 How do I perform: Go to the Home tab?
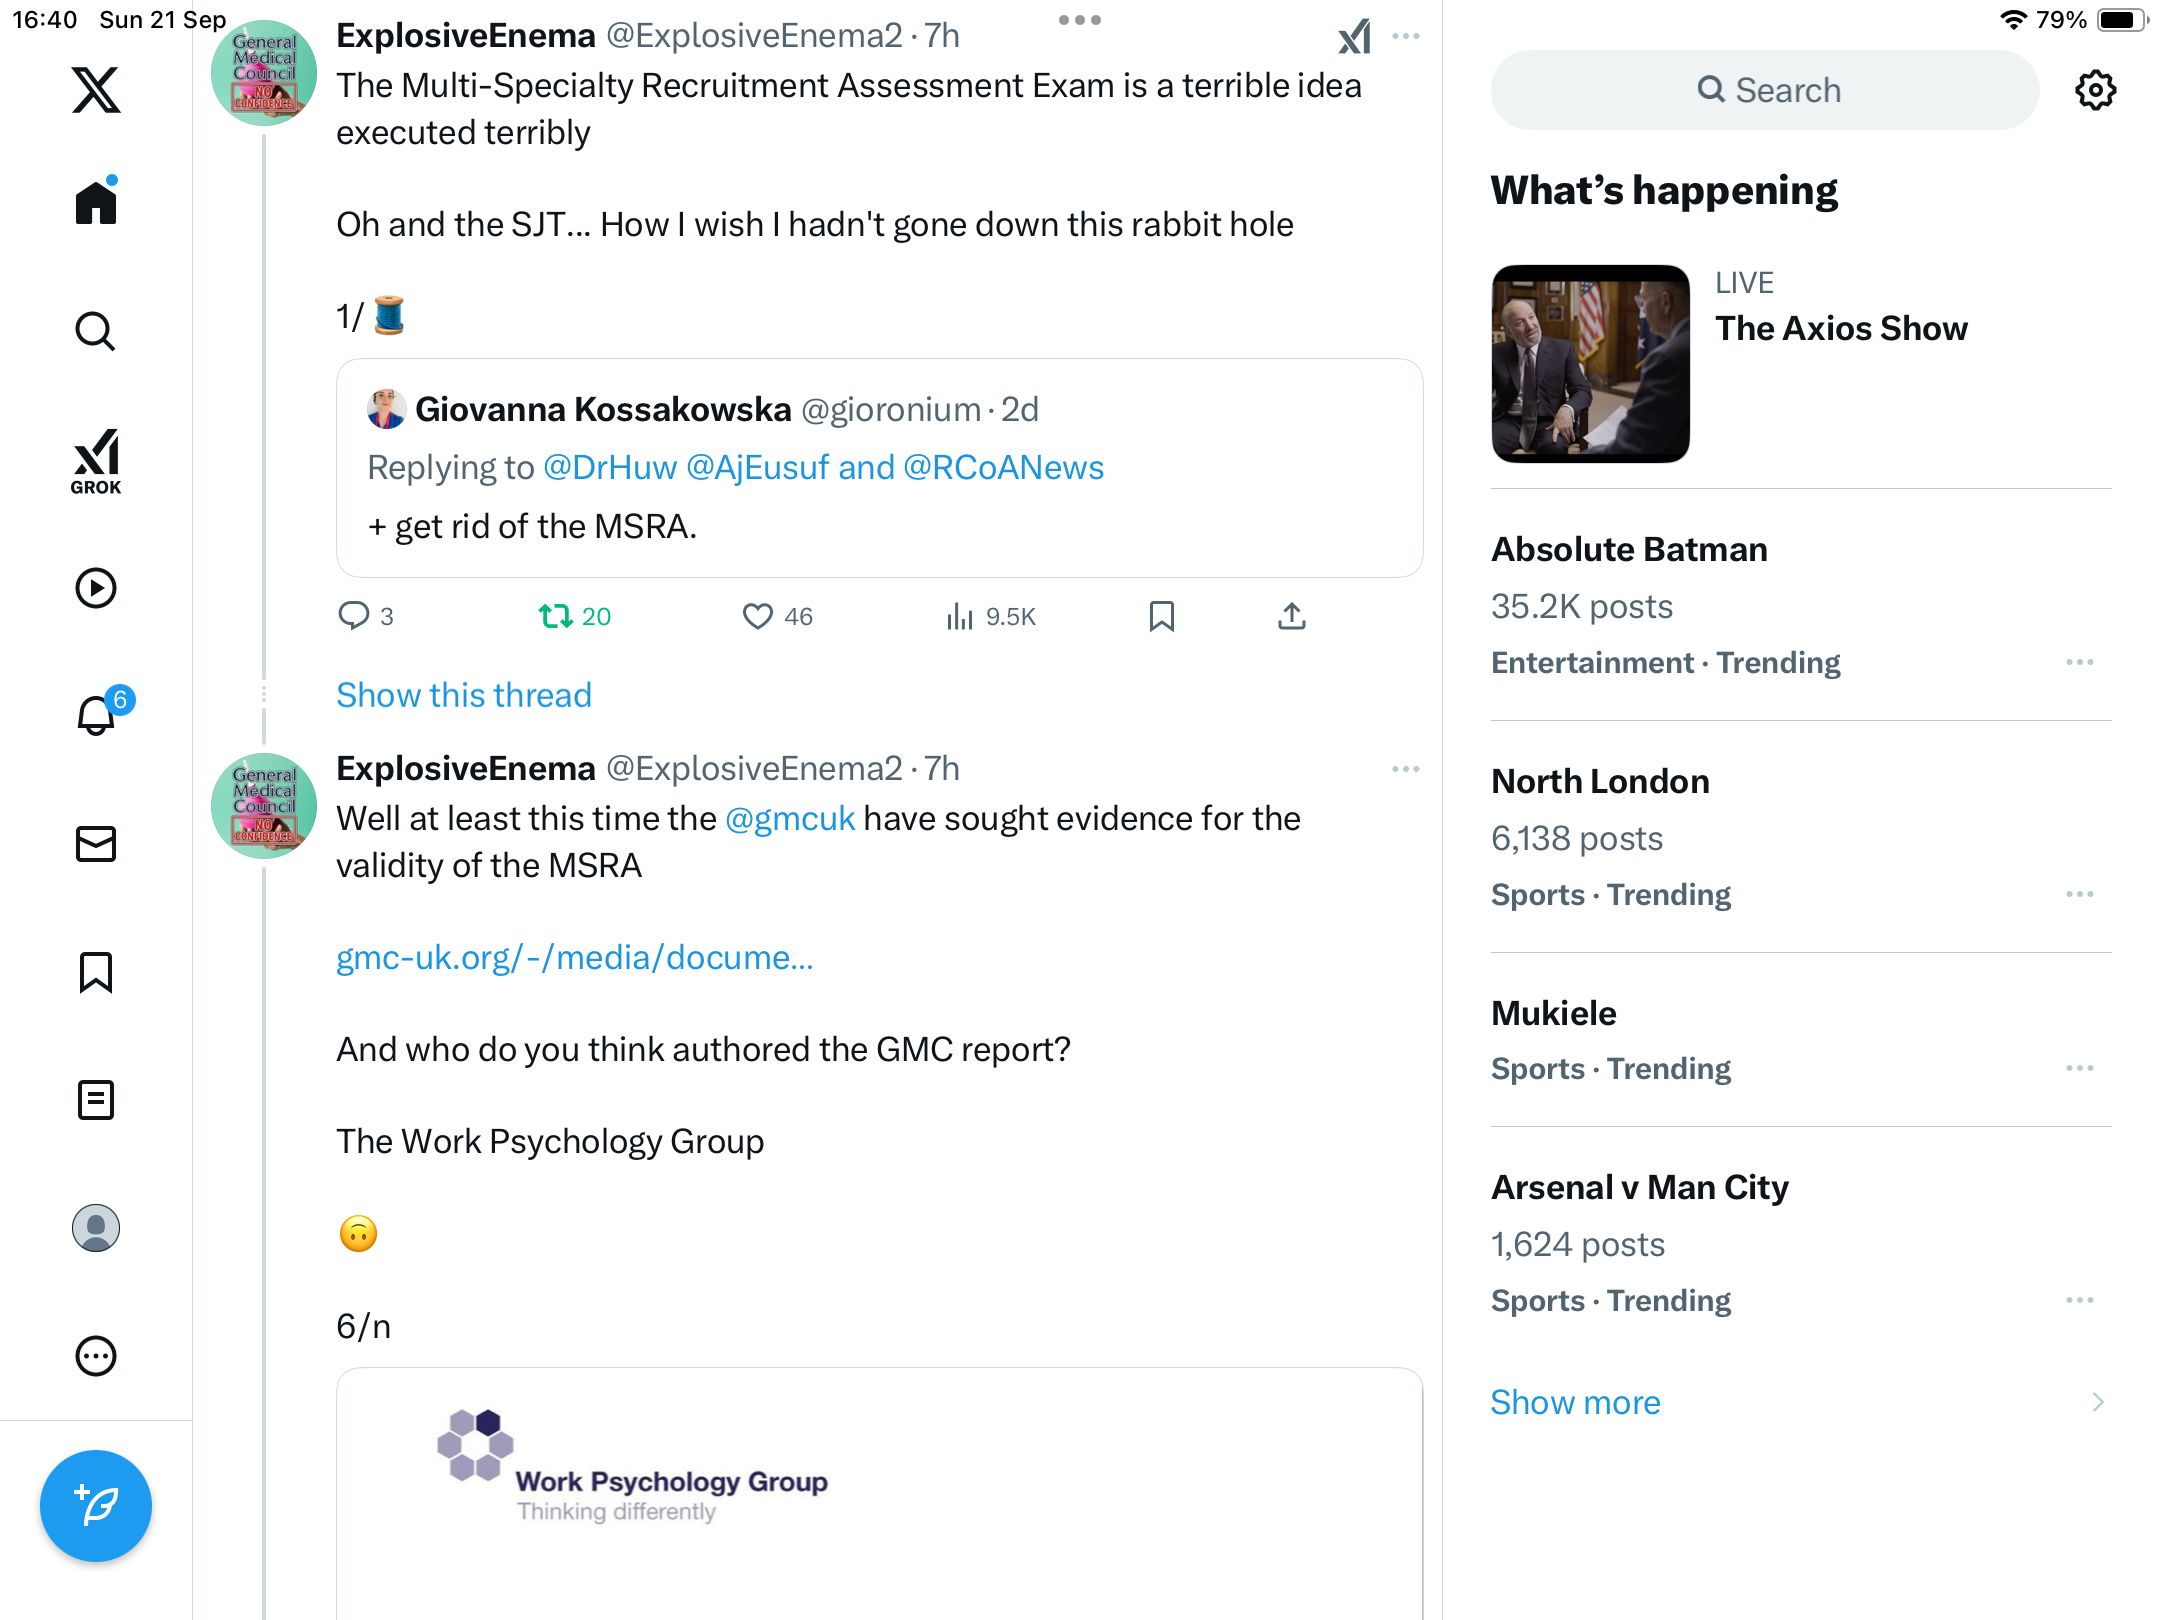pyautogui.click(x=96, y=202)
